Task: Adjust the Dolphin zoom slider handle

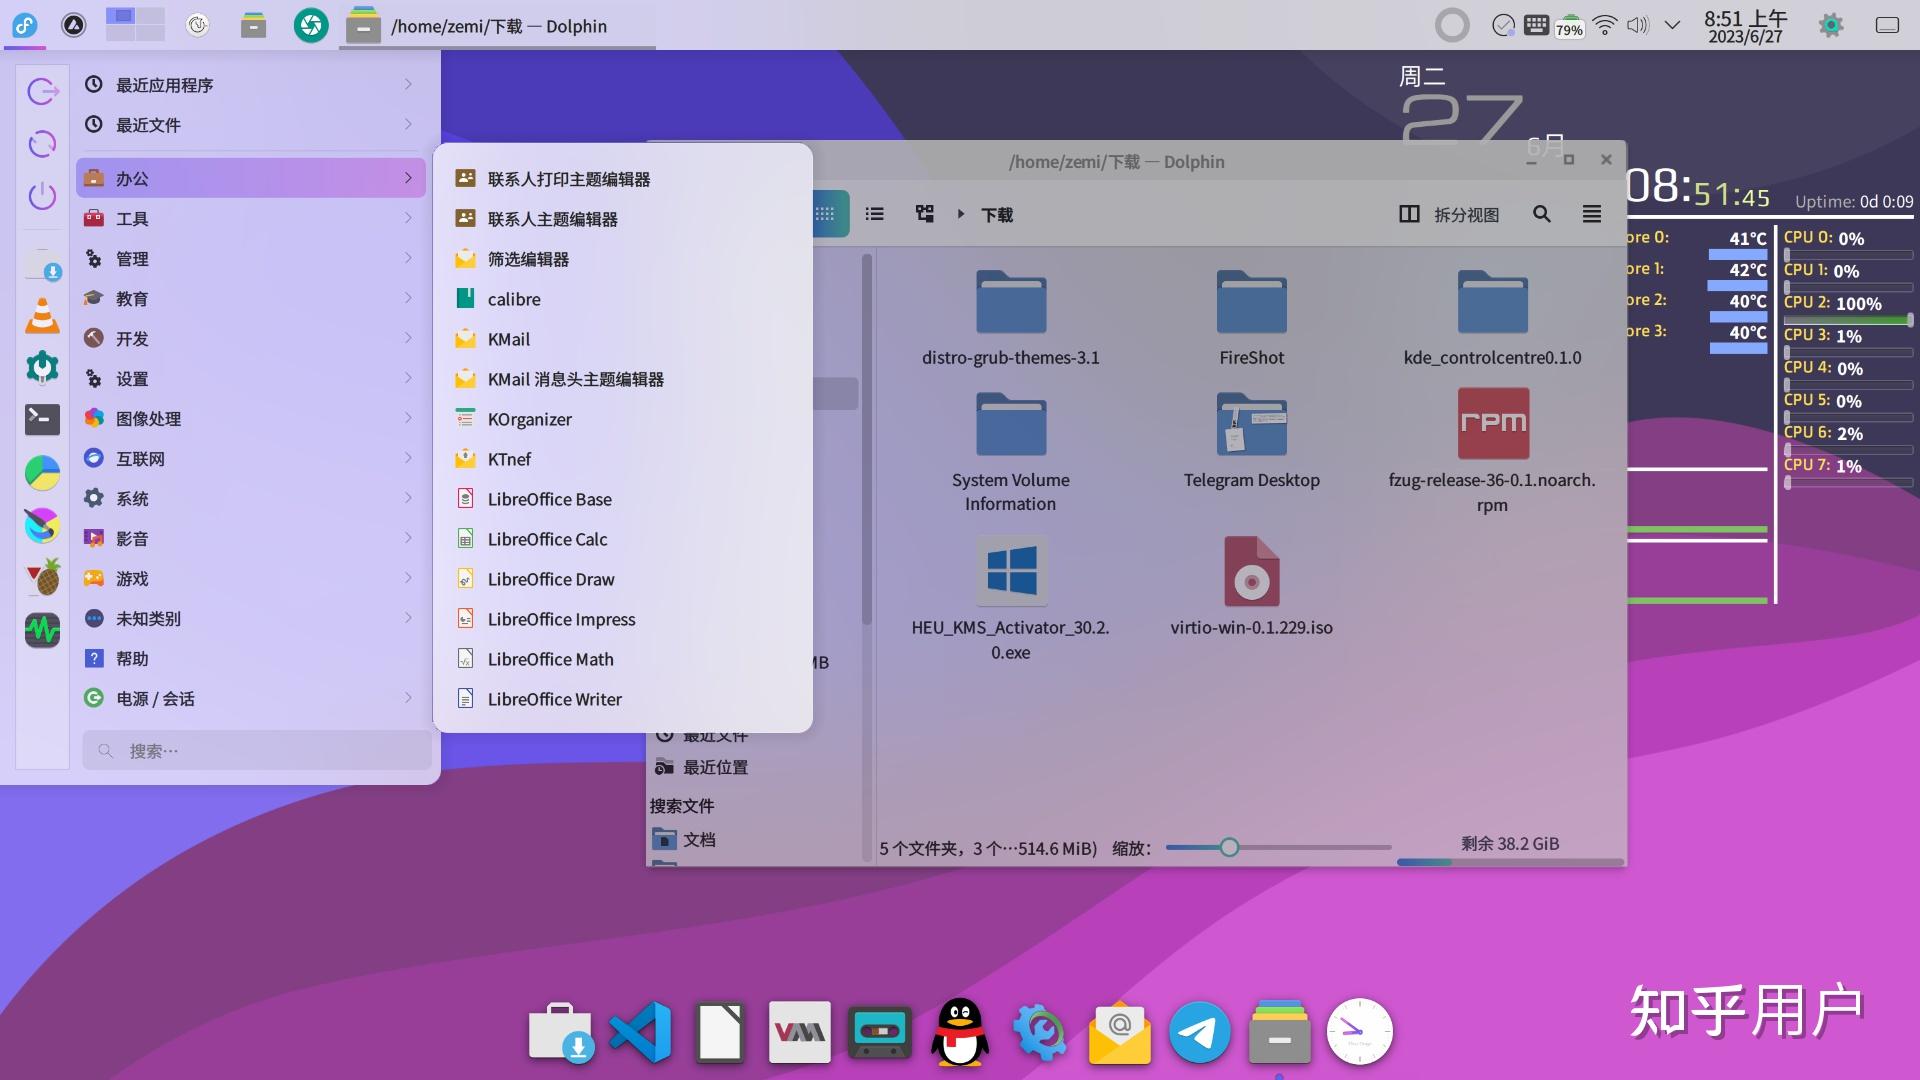Action: coord(1229,847)
